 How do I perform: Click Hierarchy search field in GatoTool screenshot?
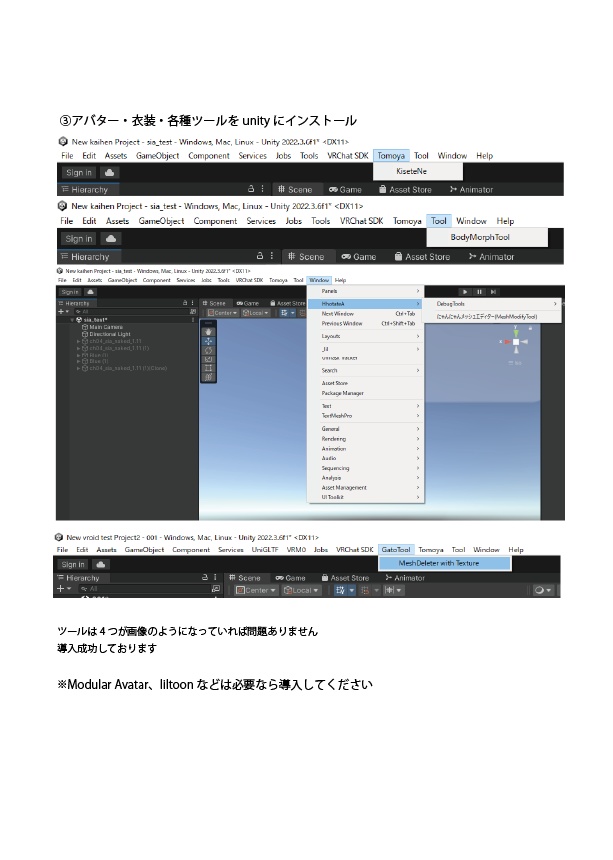[144, 589]
